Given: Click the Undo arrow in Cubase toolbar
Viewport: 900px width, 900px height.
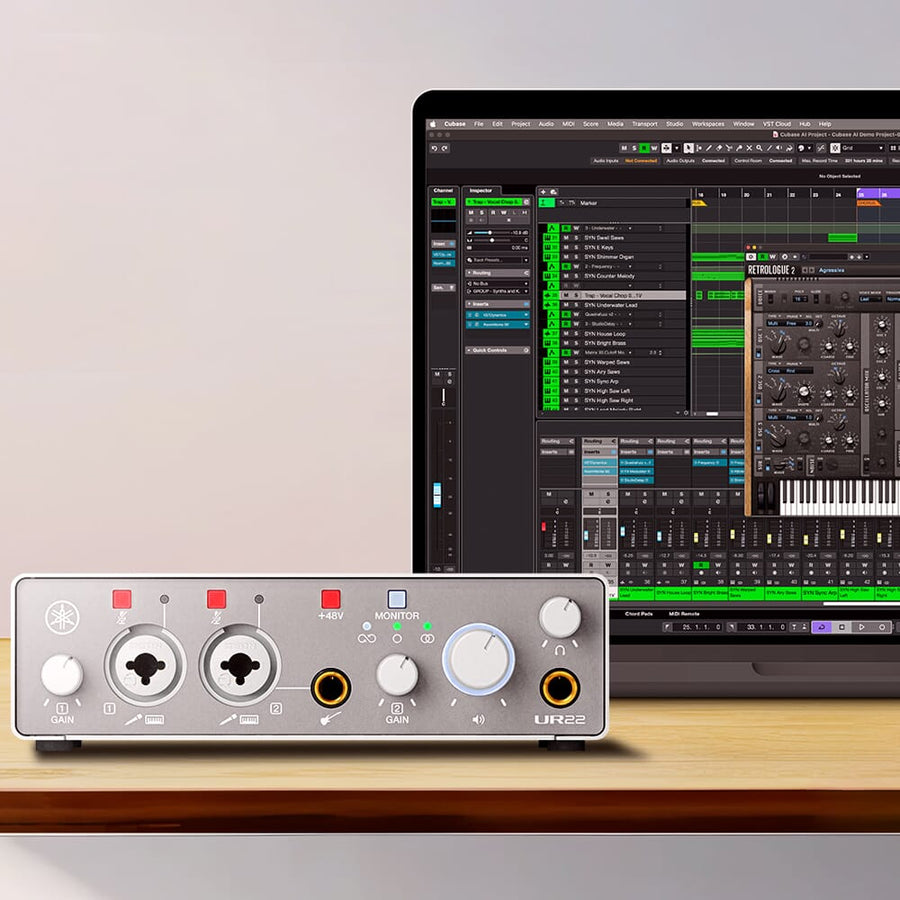Looking at the screenshot, I should pyautogui.click(x=435, y=148).
